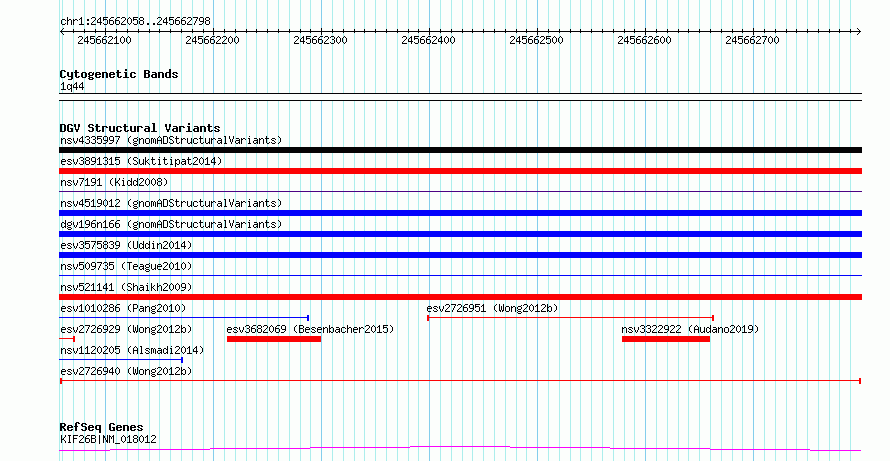
Task: Select the black nsv4335997 variant bar
Action: (x=460, y=150)
